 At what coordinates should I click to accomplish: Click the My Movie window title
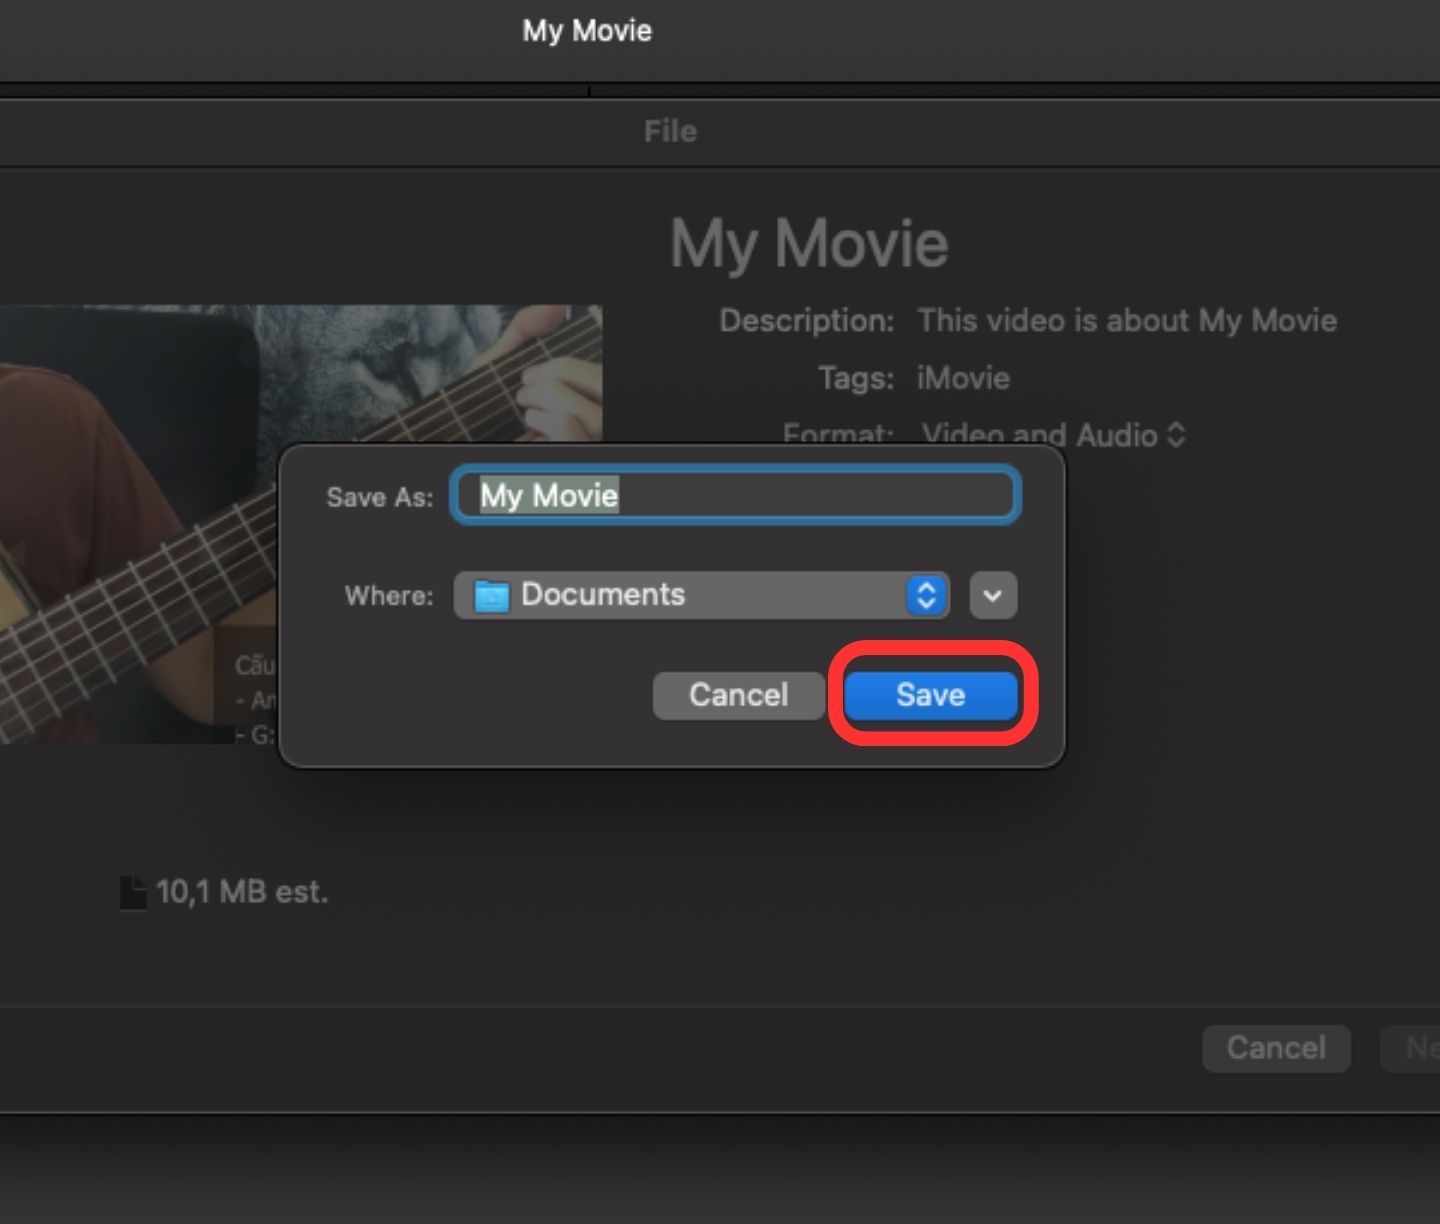click(587, 31)
